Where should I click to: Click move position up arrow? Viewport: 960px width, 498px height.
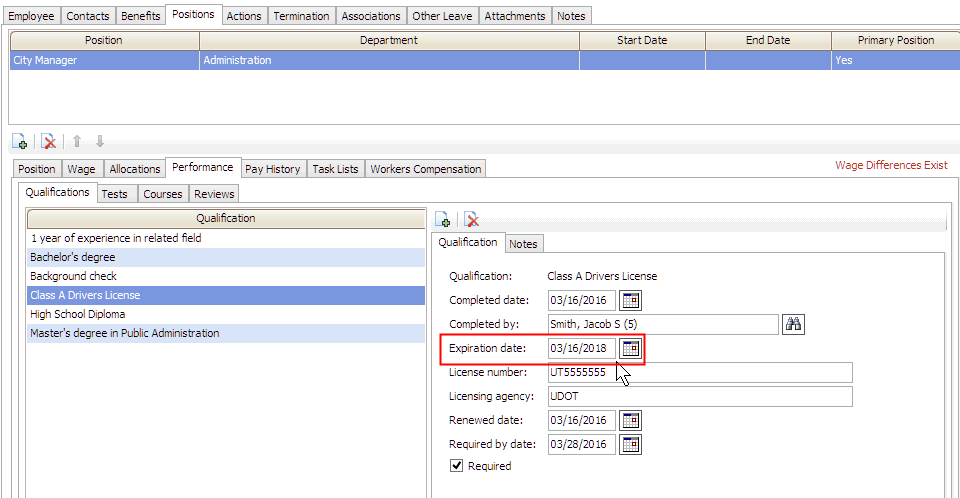(x=77, y=142)
